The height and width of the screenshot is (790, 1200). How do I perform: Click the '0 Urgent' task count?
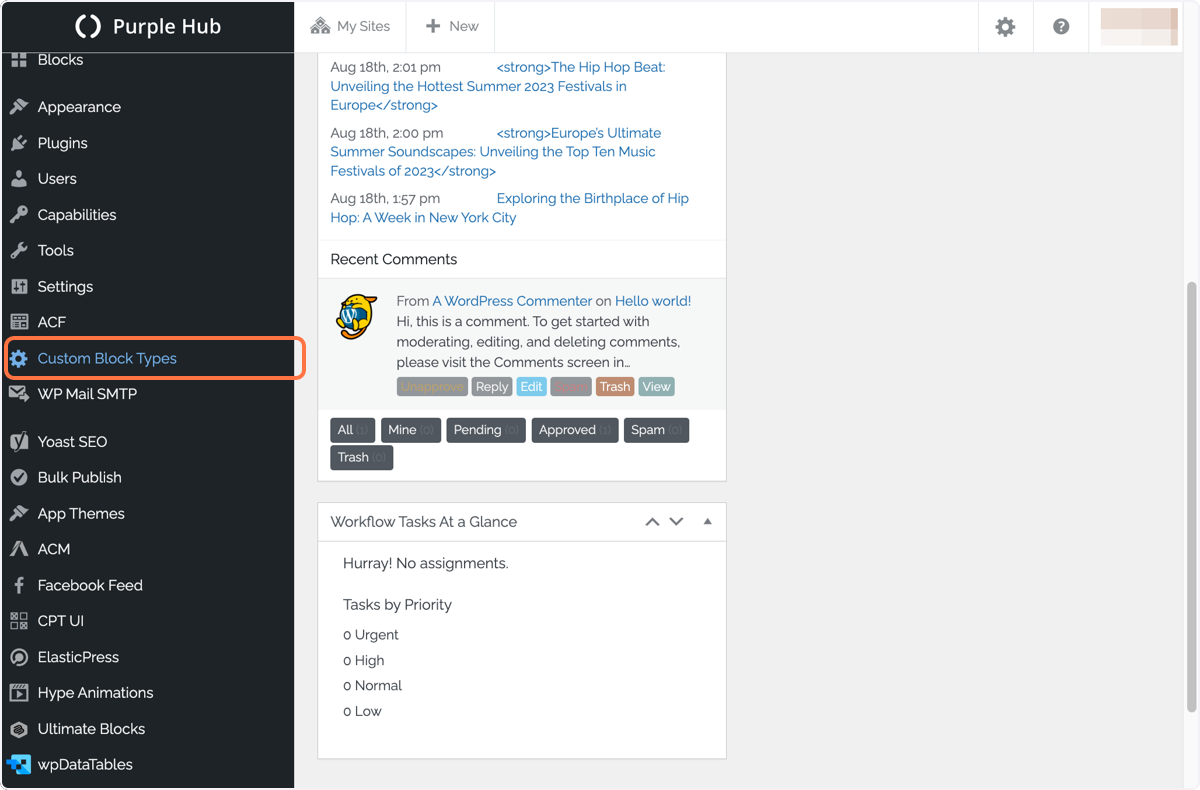pos(371,635)
